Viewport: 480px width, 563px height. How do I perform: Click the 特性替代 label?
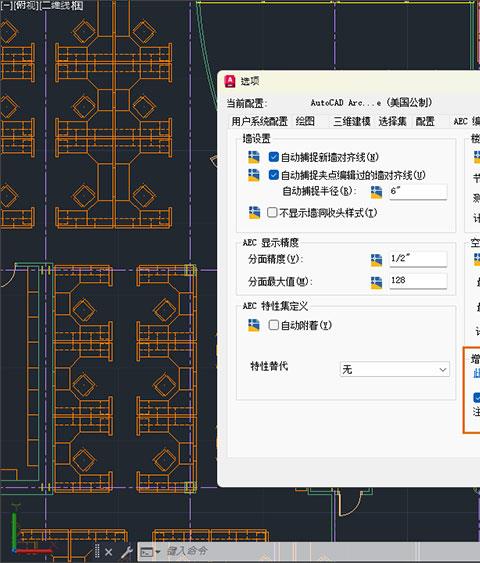tap(269, 366)
